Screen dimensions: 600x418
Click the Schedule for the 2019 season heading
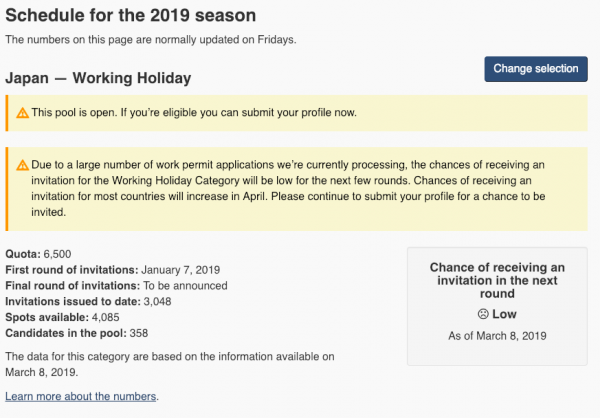pos(130,16)
